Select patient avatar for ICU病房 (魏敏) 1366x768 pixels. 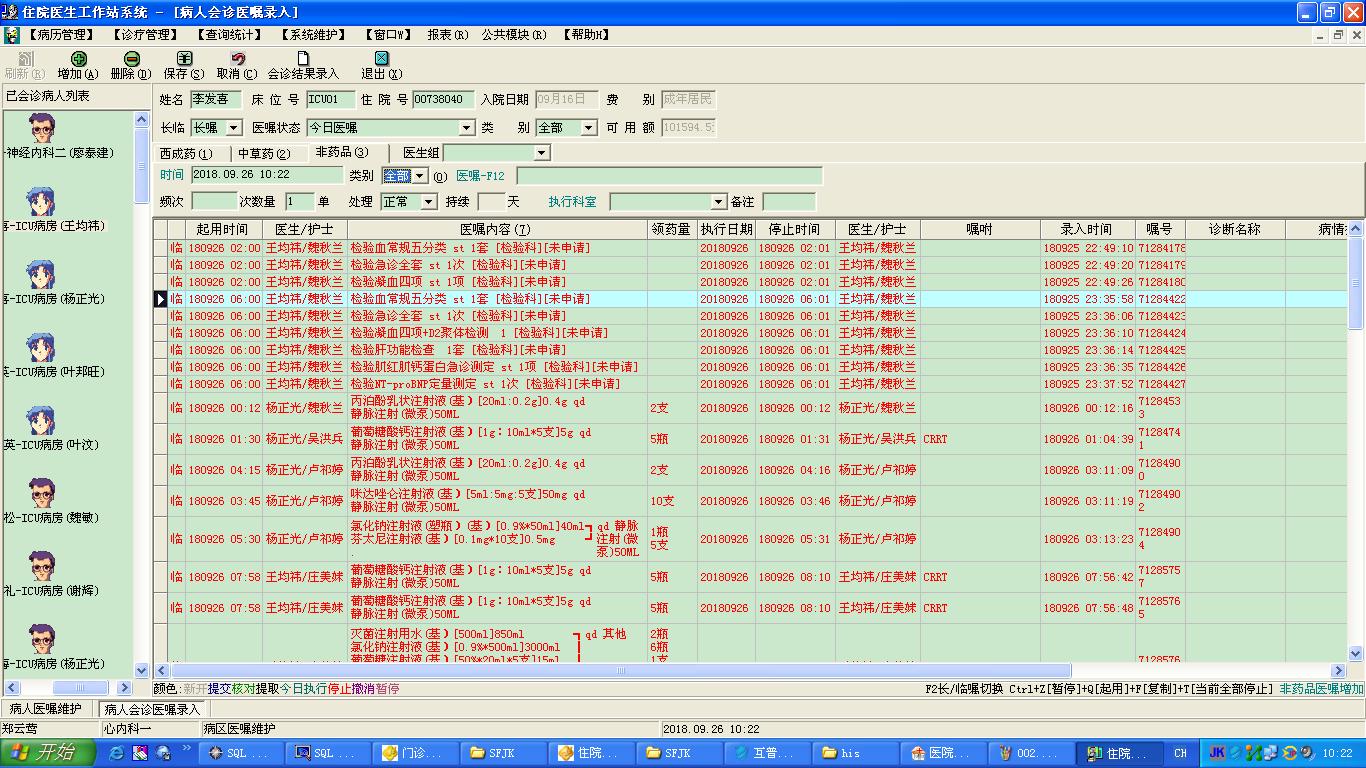42,493
